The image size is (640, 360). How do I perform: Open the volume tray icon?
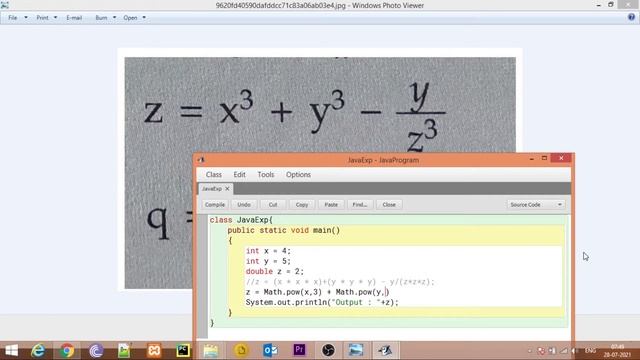click(574, 351)
